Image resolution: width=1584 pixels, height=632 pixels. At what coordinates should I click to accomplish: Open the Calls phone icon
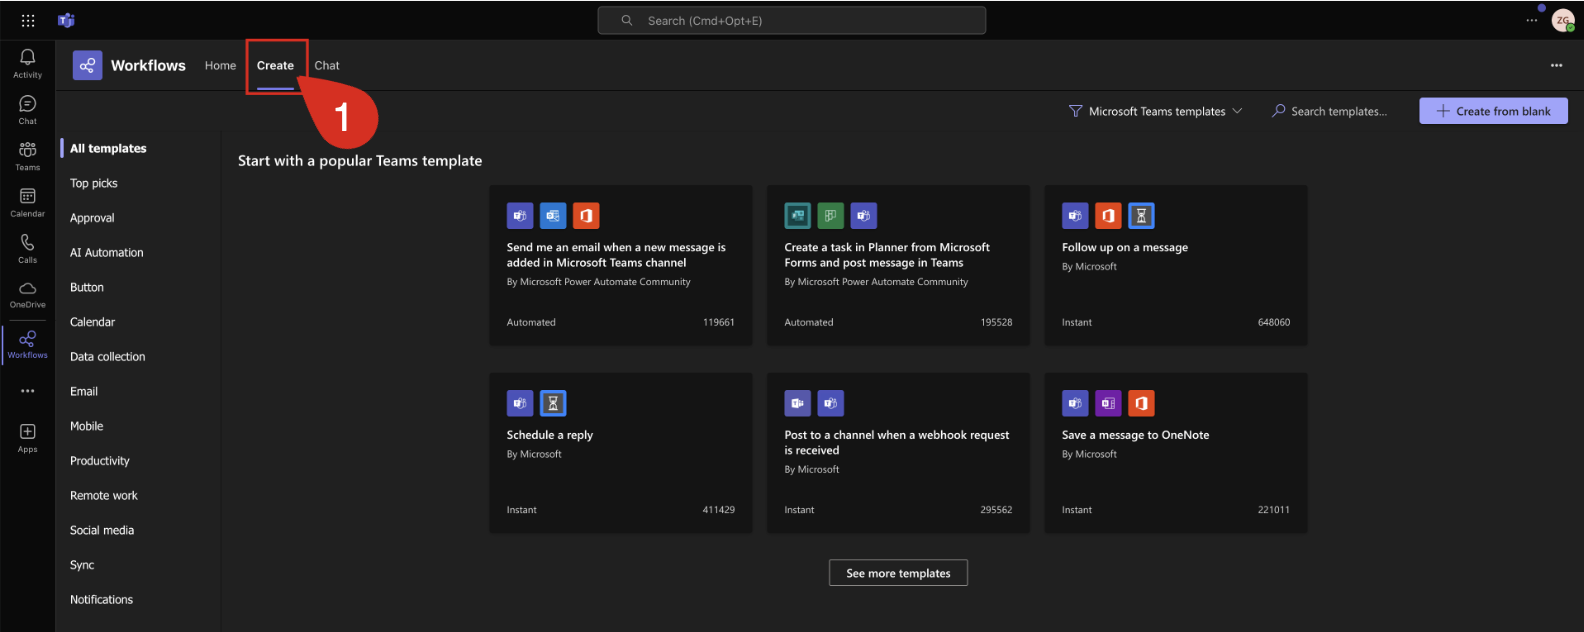[x=27, y=247]
